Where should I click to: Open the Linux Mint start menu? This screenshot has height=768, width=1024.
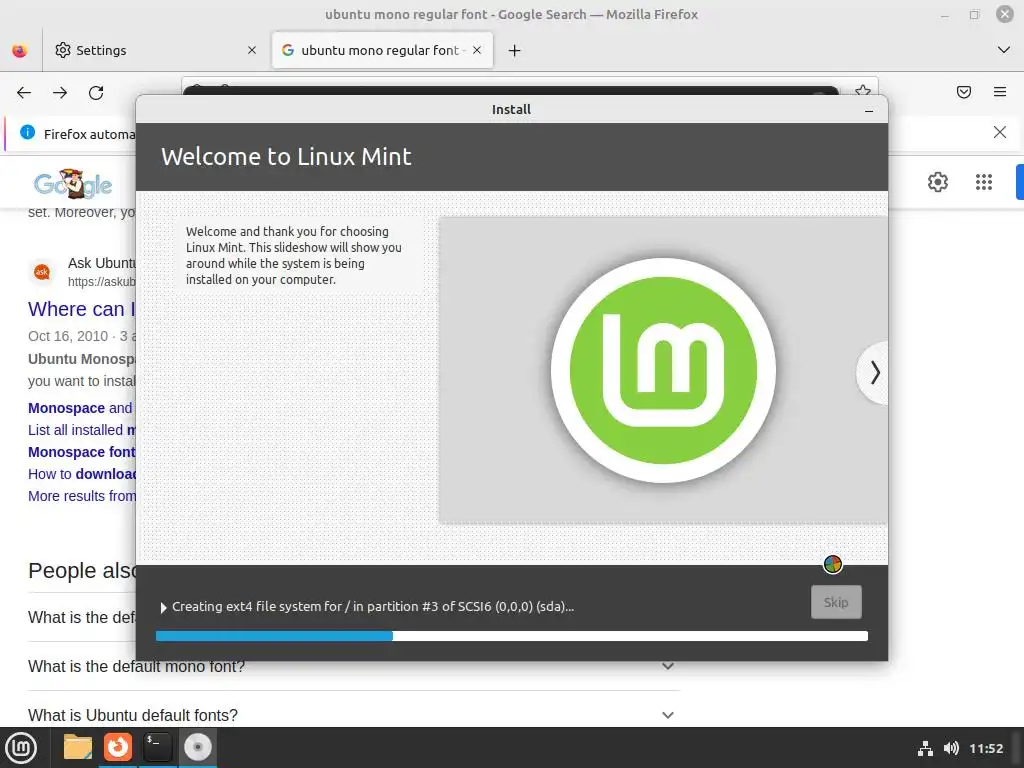pos(22,748)
